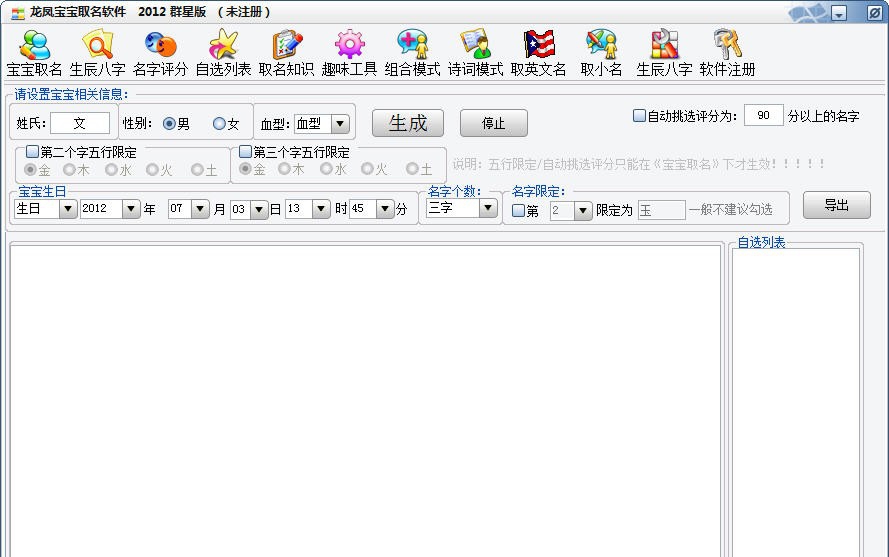Select 金 radio under 第二个字五行限定
The width and height of the screenshot is (889, 557).
pyautogui.click(x=31, y=170)
